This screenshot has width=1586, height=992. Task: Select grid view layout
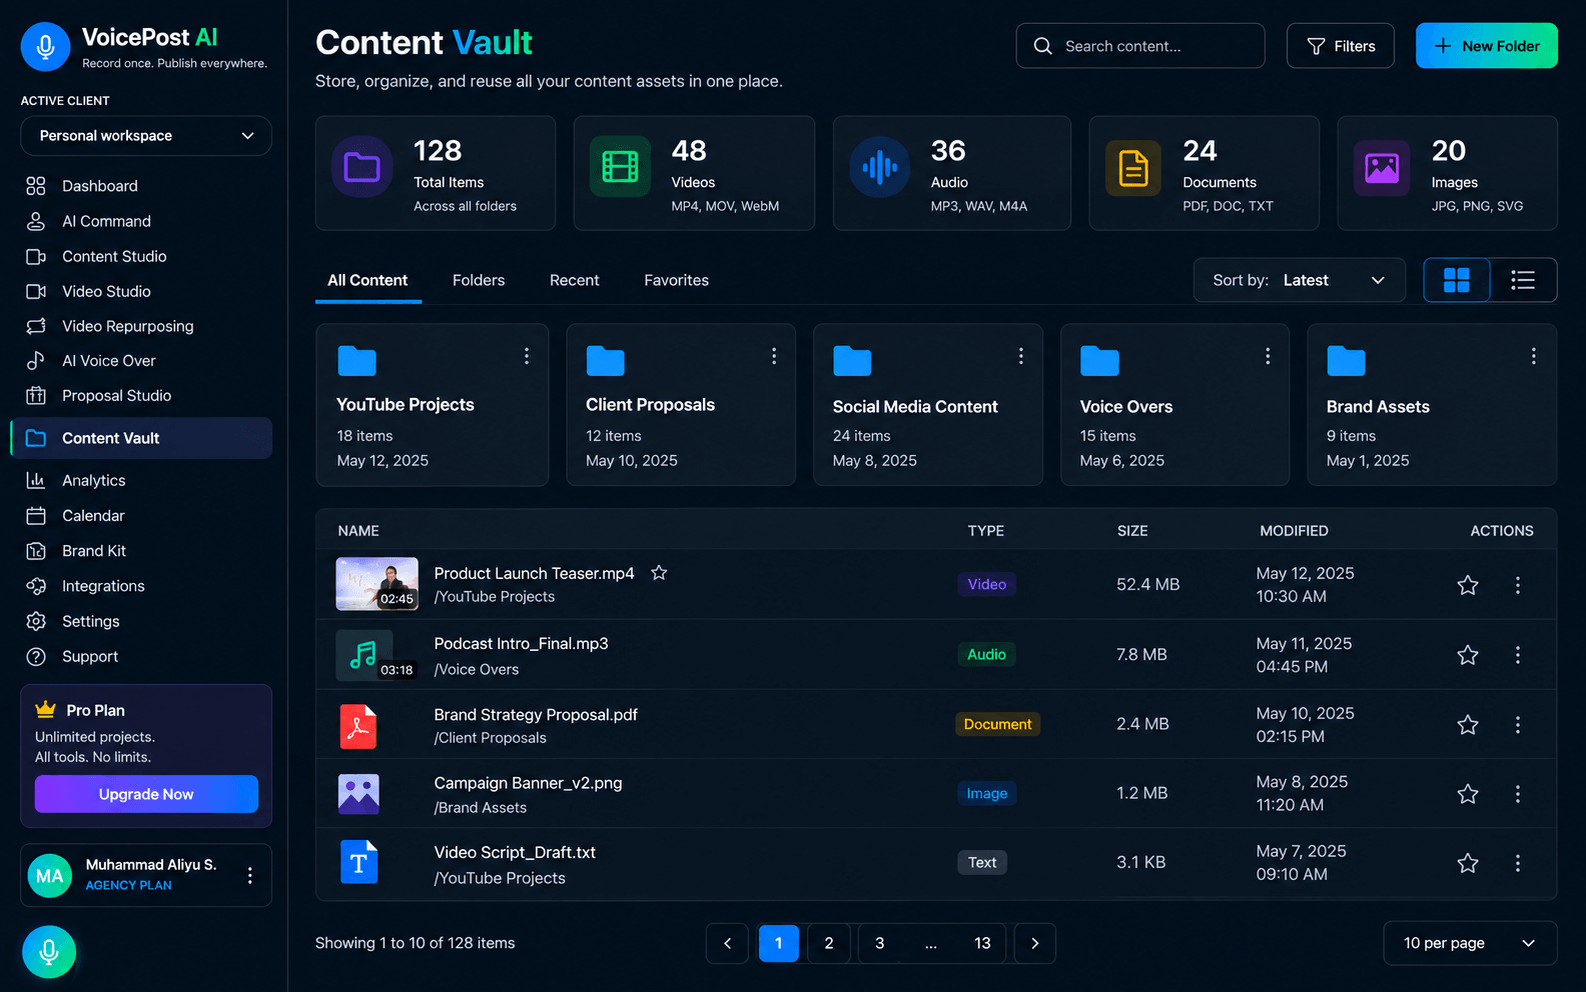[x=1457, y=280]
